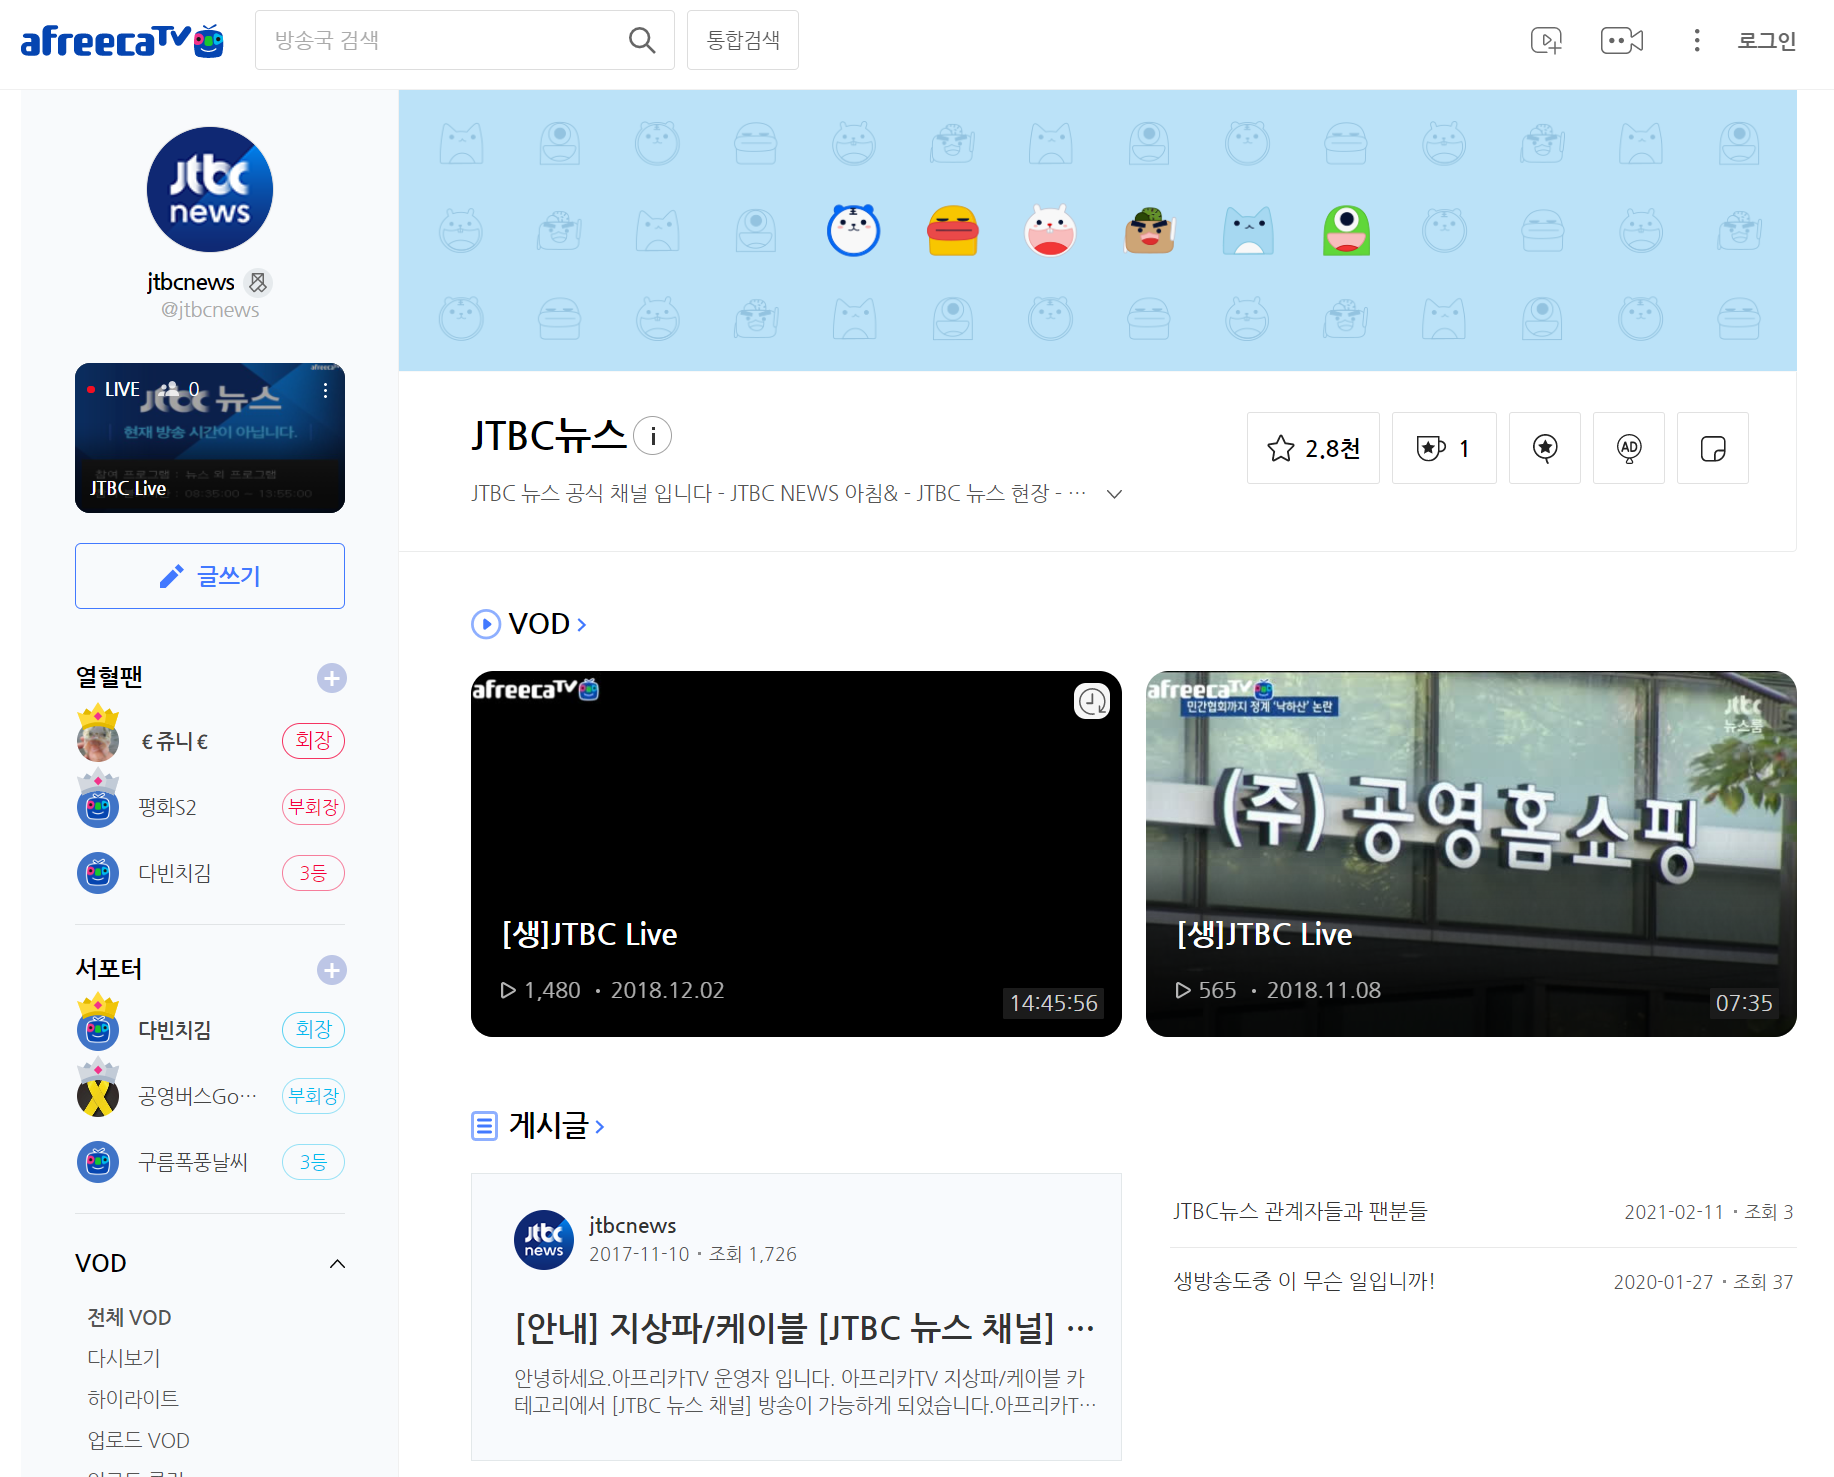
Task: Select 하이라이트 in sidebar
Action: coord(133,1399)
